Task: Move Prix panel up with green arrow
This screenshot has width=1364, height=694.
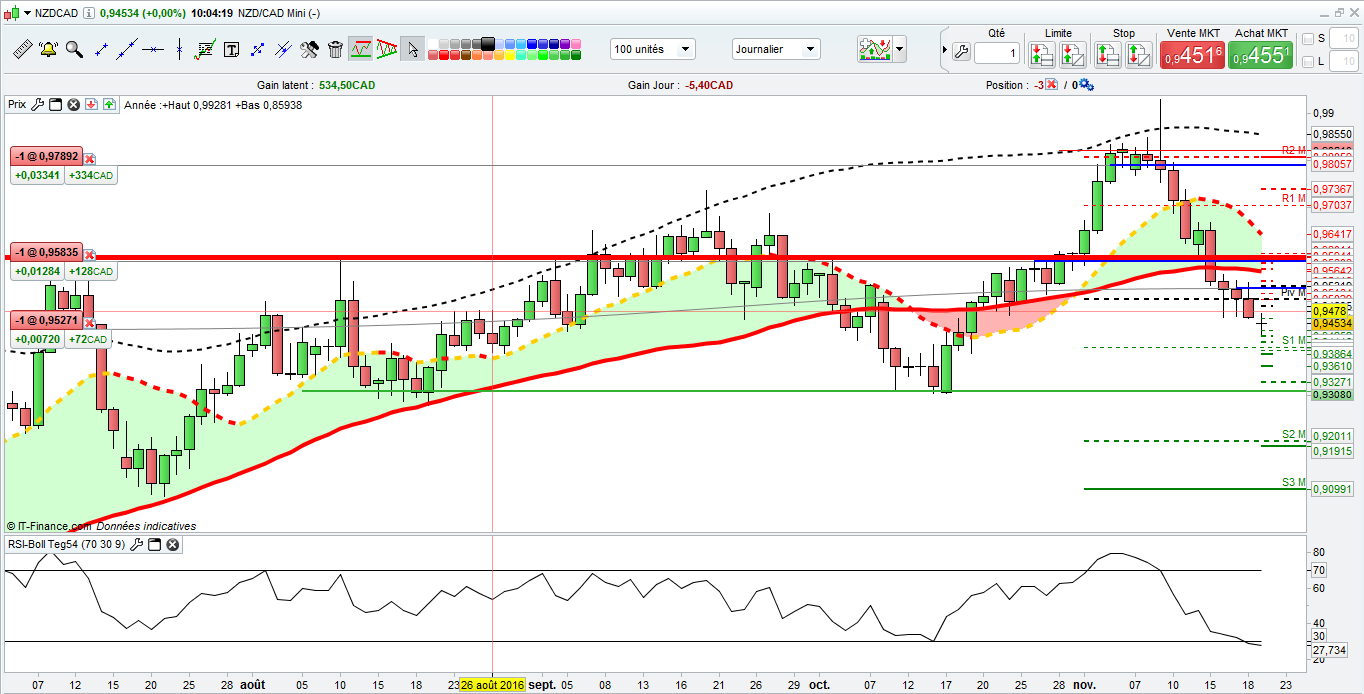Action: [x=108, y=104]
